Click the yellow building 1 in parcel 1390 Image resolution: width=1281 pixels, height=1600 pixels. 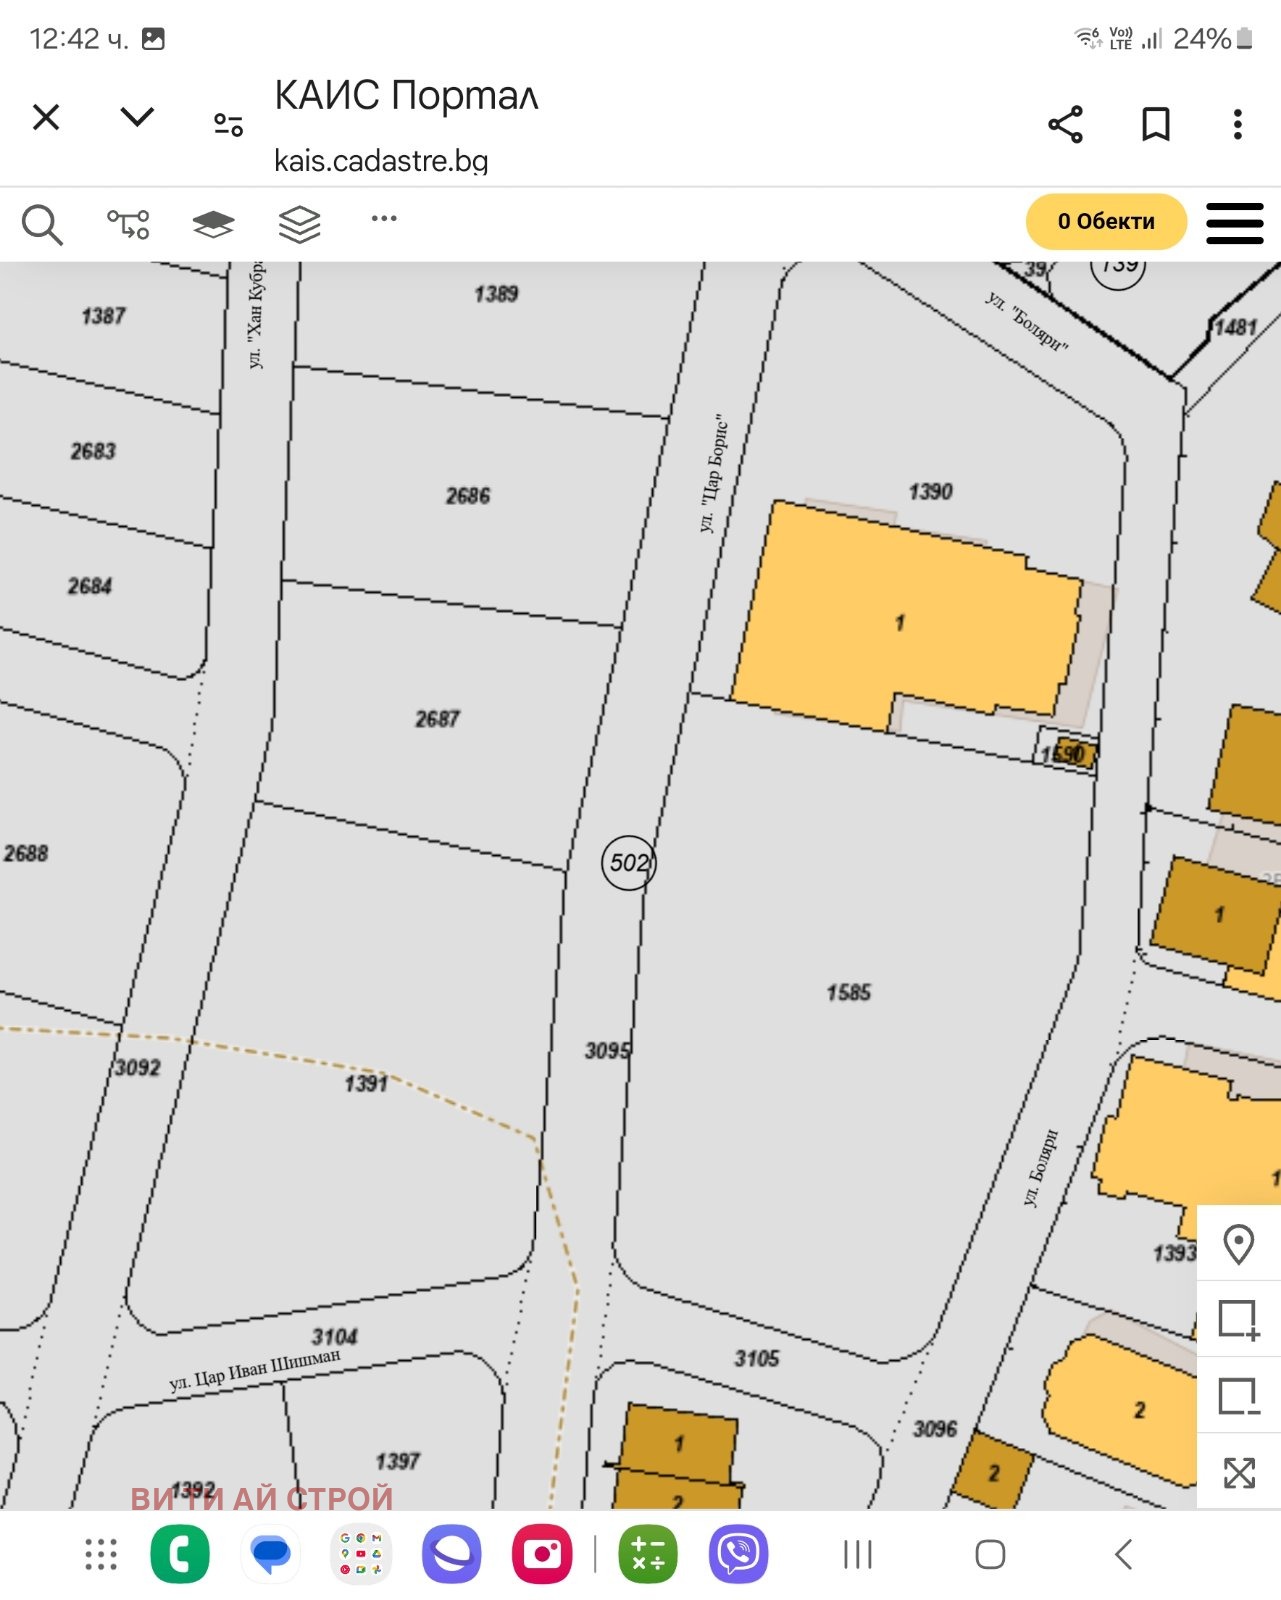pos(900,622)
